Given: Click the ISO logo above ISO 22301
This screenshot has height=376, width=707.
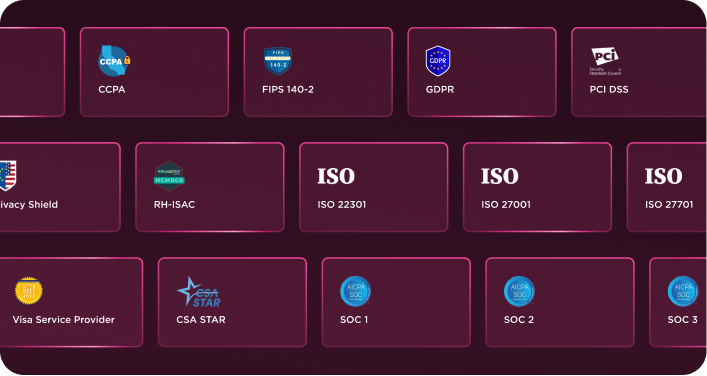Looking at the screenshot, I should (336, 176).
